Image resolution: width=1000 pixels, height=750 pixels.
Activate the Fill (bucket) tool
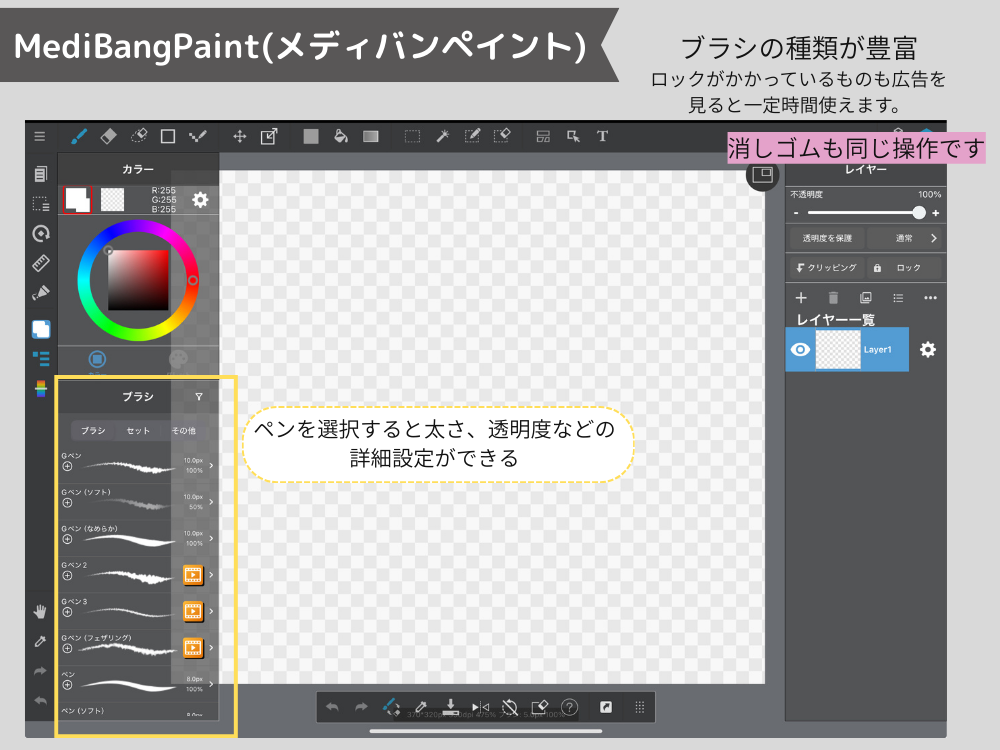click(340, 136)
